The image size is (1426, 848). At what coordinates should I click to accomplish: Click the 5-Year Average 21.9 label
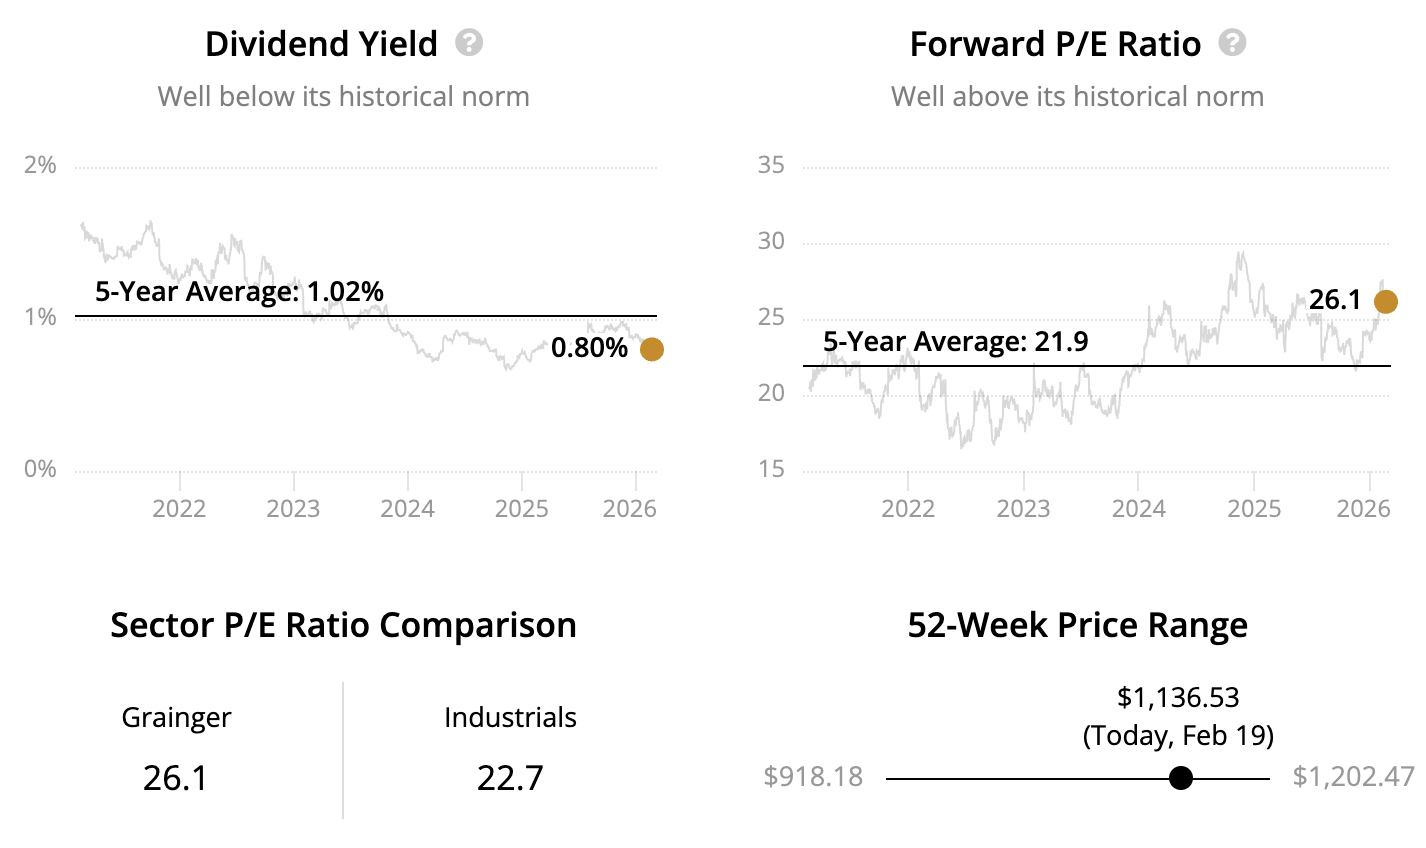[955, 342]
